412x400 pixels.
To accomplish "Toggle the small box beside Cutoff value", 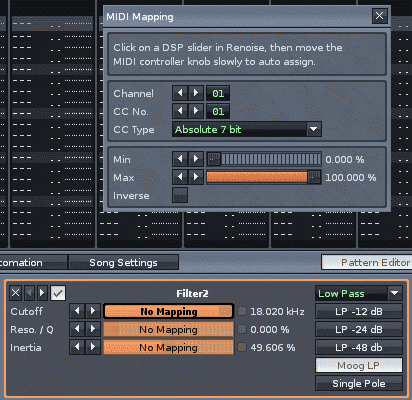I will click(x=242, y=311).
